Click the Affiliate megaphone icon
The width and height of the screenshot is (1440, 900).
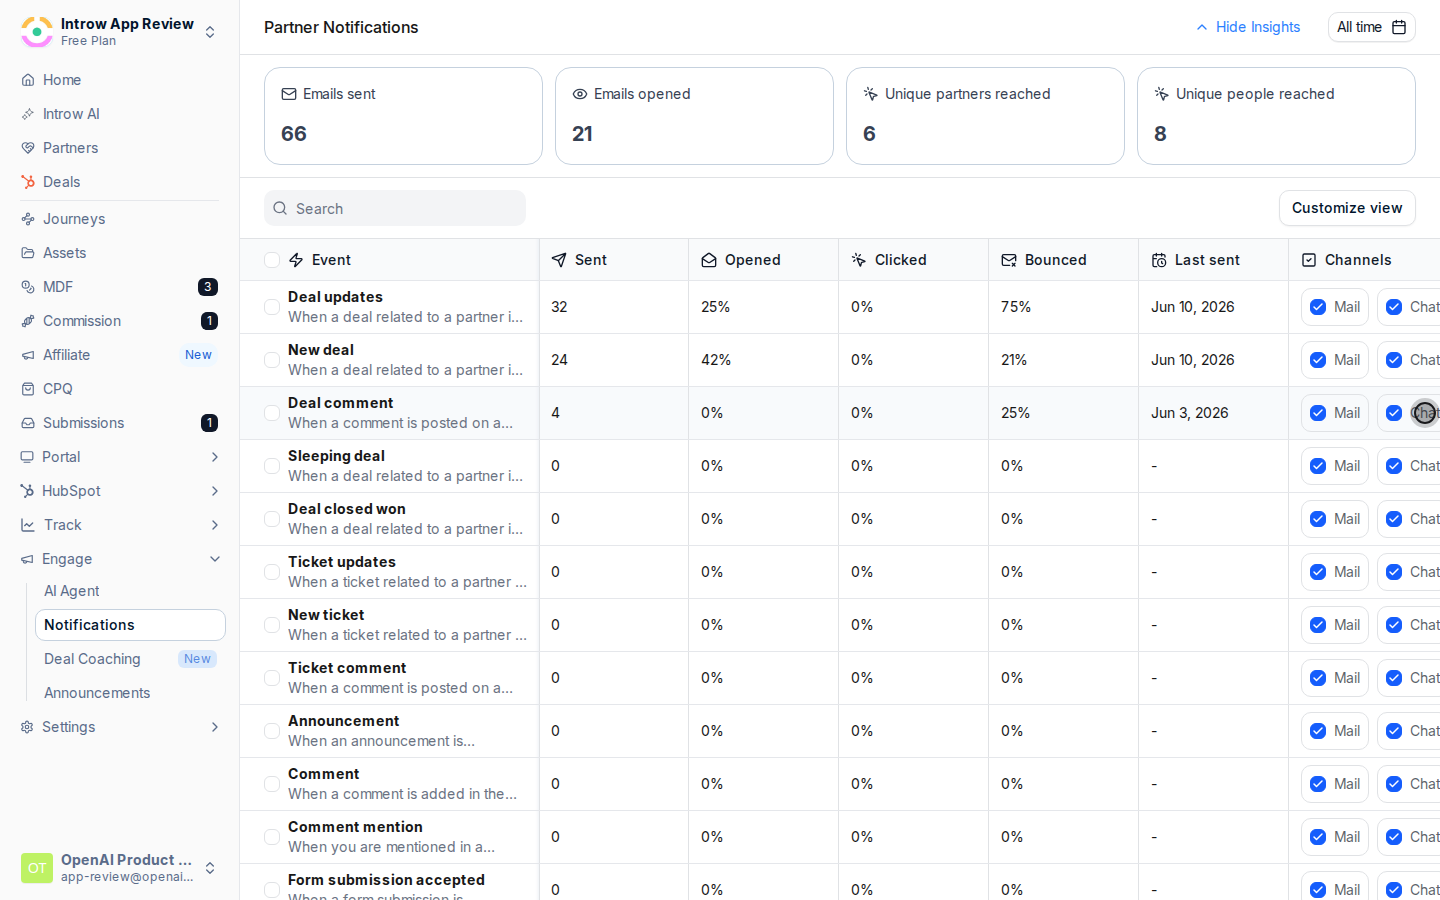pos(28,355)
